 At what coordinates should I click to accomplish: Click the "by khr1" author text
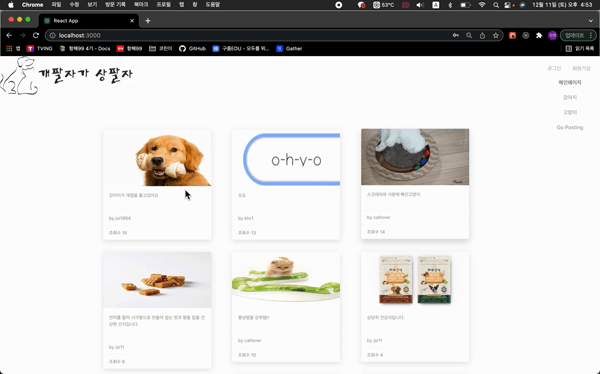point(246,218)
